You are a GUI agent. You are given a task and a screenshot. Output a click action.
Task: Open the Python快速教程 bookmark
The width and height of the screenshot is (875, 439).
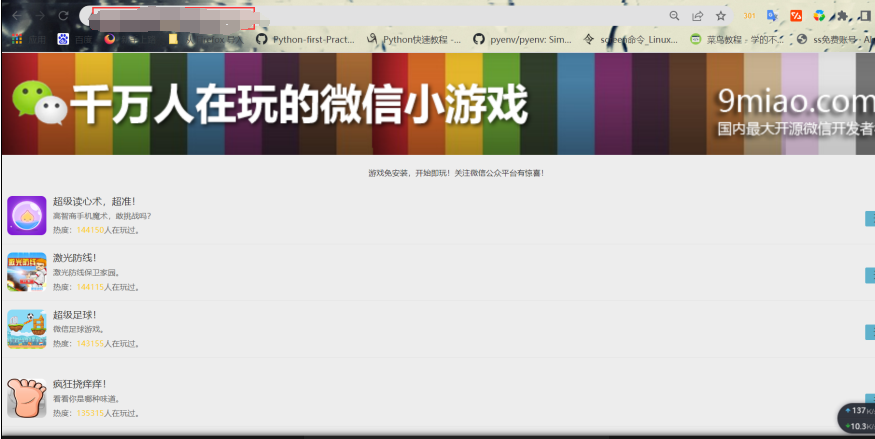tap(414, 40)
